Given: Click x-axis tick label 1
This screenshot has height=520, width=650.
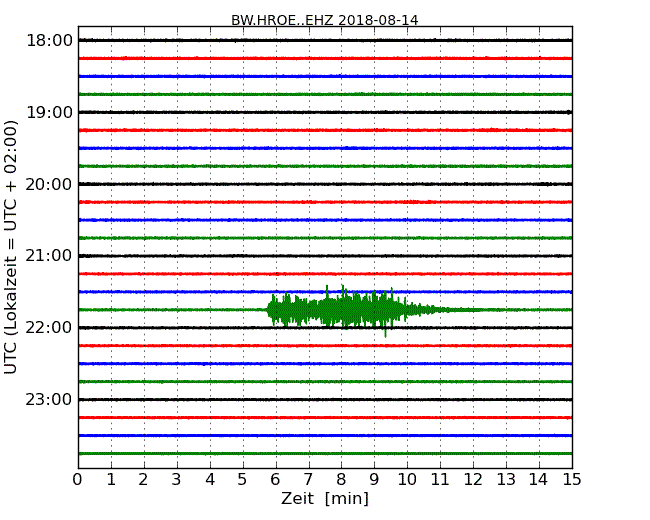Looking at the screenshot, I should pyautogui.click(x=111, y=479).
